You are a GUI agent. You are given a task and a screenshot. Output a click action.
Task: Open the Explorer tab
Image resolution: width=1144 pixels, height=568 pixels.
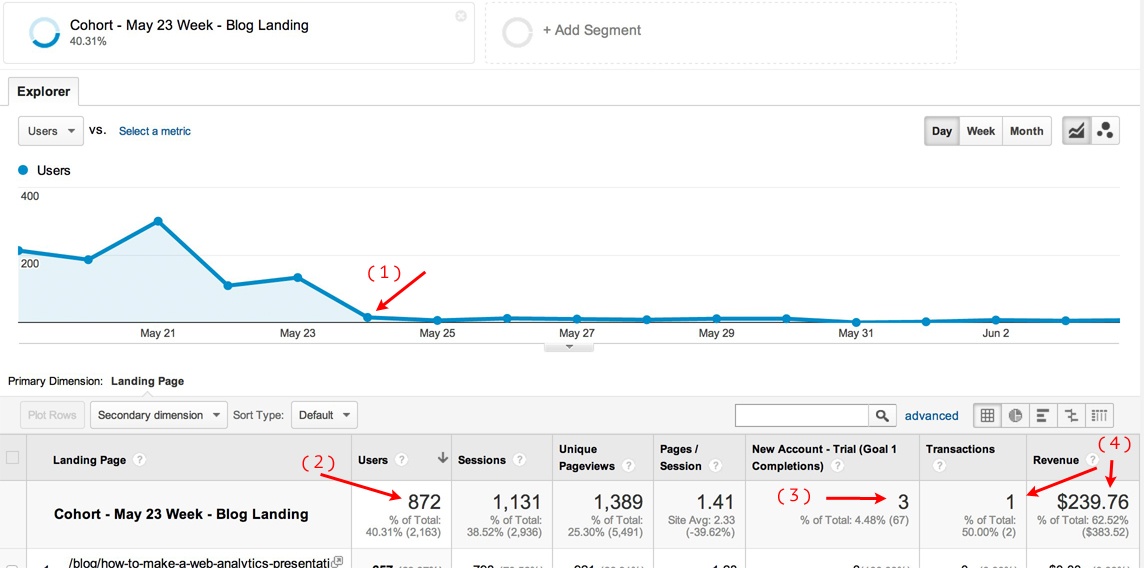click(43, 92)
